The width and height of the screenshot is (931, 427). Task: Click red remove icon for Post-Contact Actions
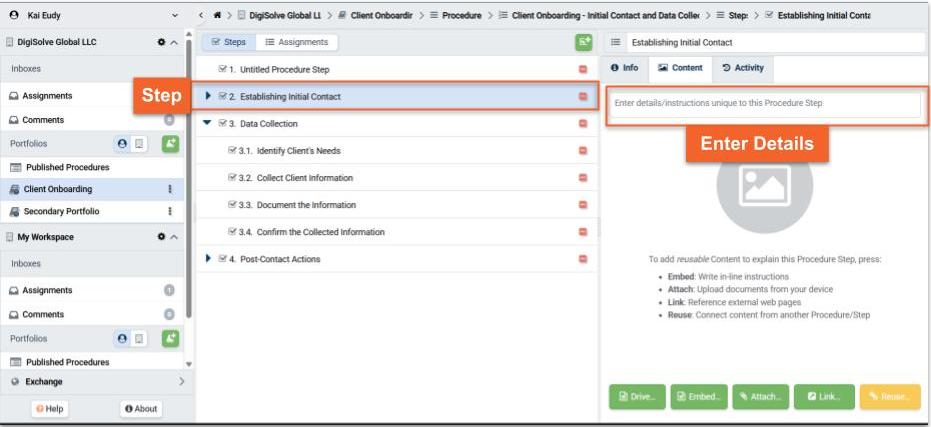[583, 259]
